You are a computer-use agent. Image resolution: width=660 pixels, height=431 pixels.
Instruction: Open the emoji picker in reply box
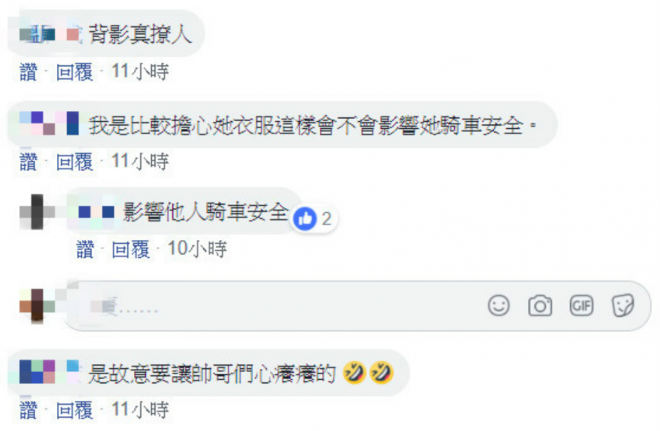click(x=499, y=306)
